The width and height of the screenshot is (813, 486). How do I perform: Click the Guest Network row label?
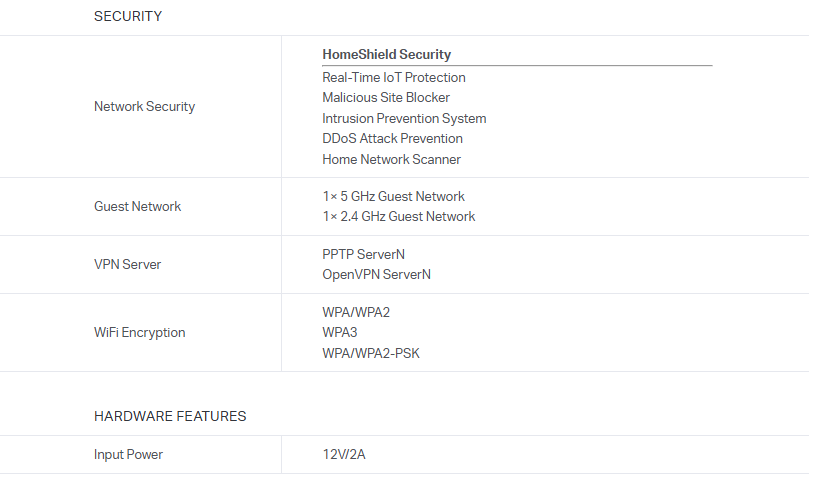point(137,206)
